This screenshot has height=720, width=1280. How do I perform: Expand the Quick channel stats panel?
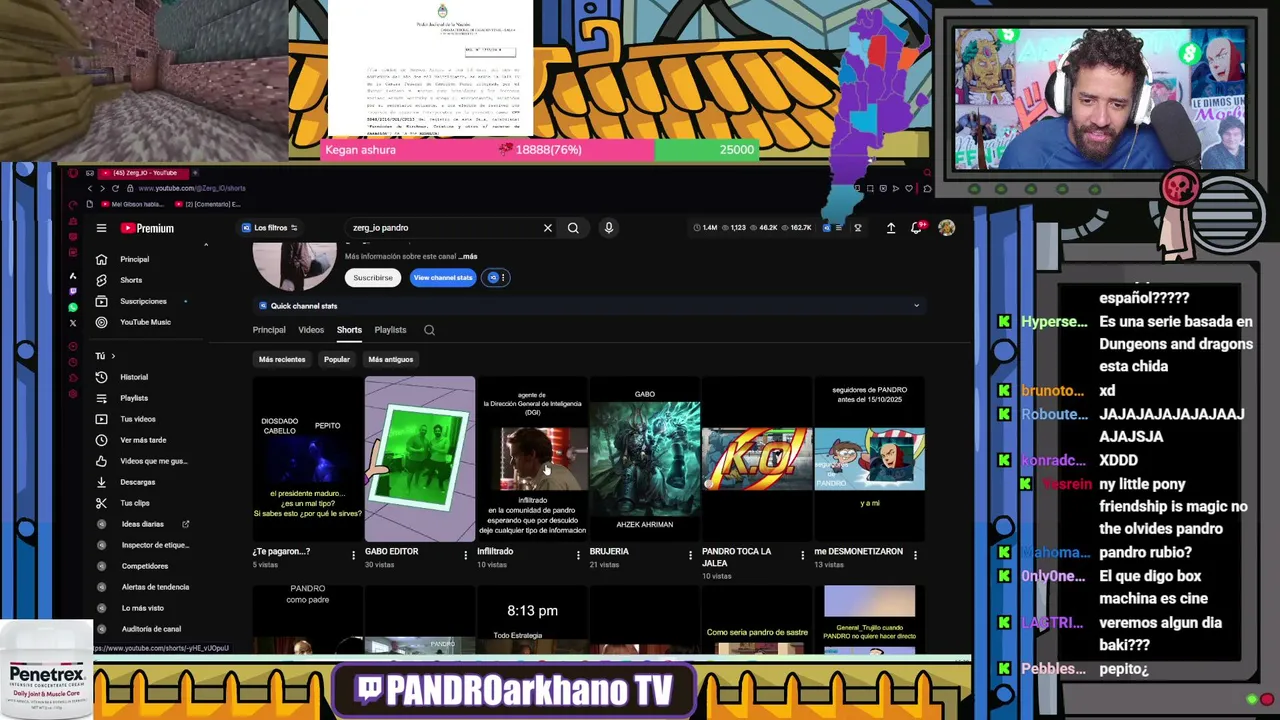pos(916,306)
